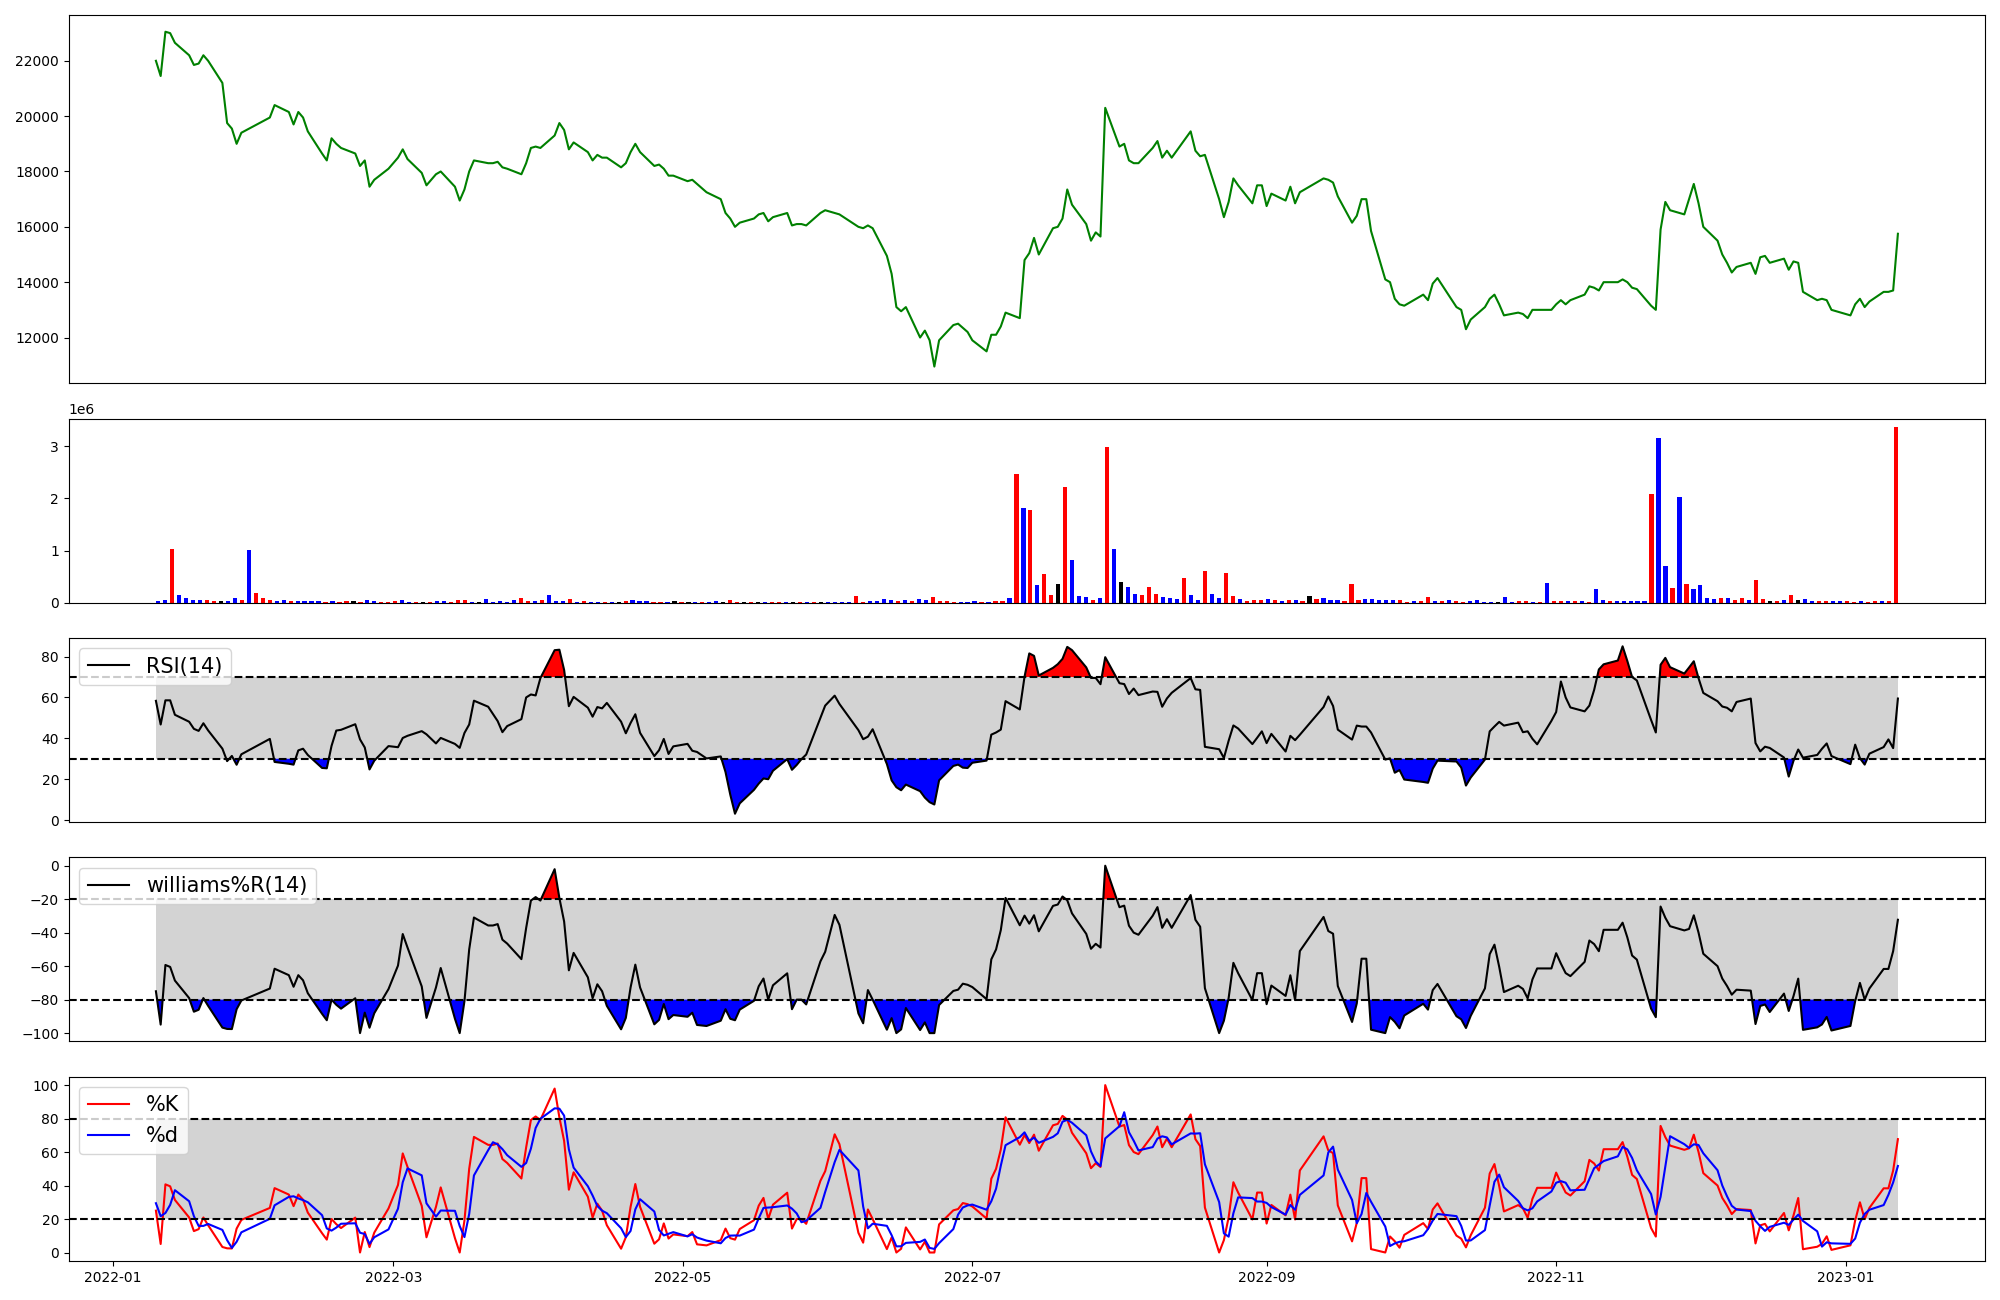
Task: Select the 2022-01 x-axis date label
Action: (112, 1277)
